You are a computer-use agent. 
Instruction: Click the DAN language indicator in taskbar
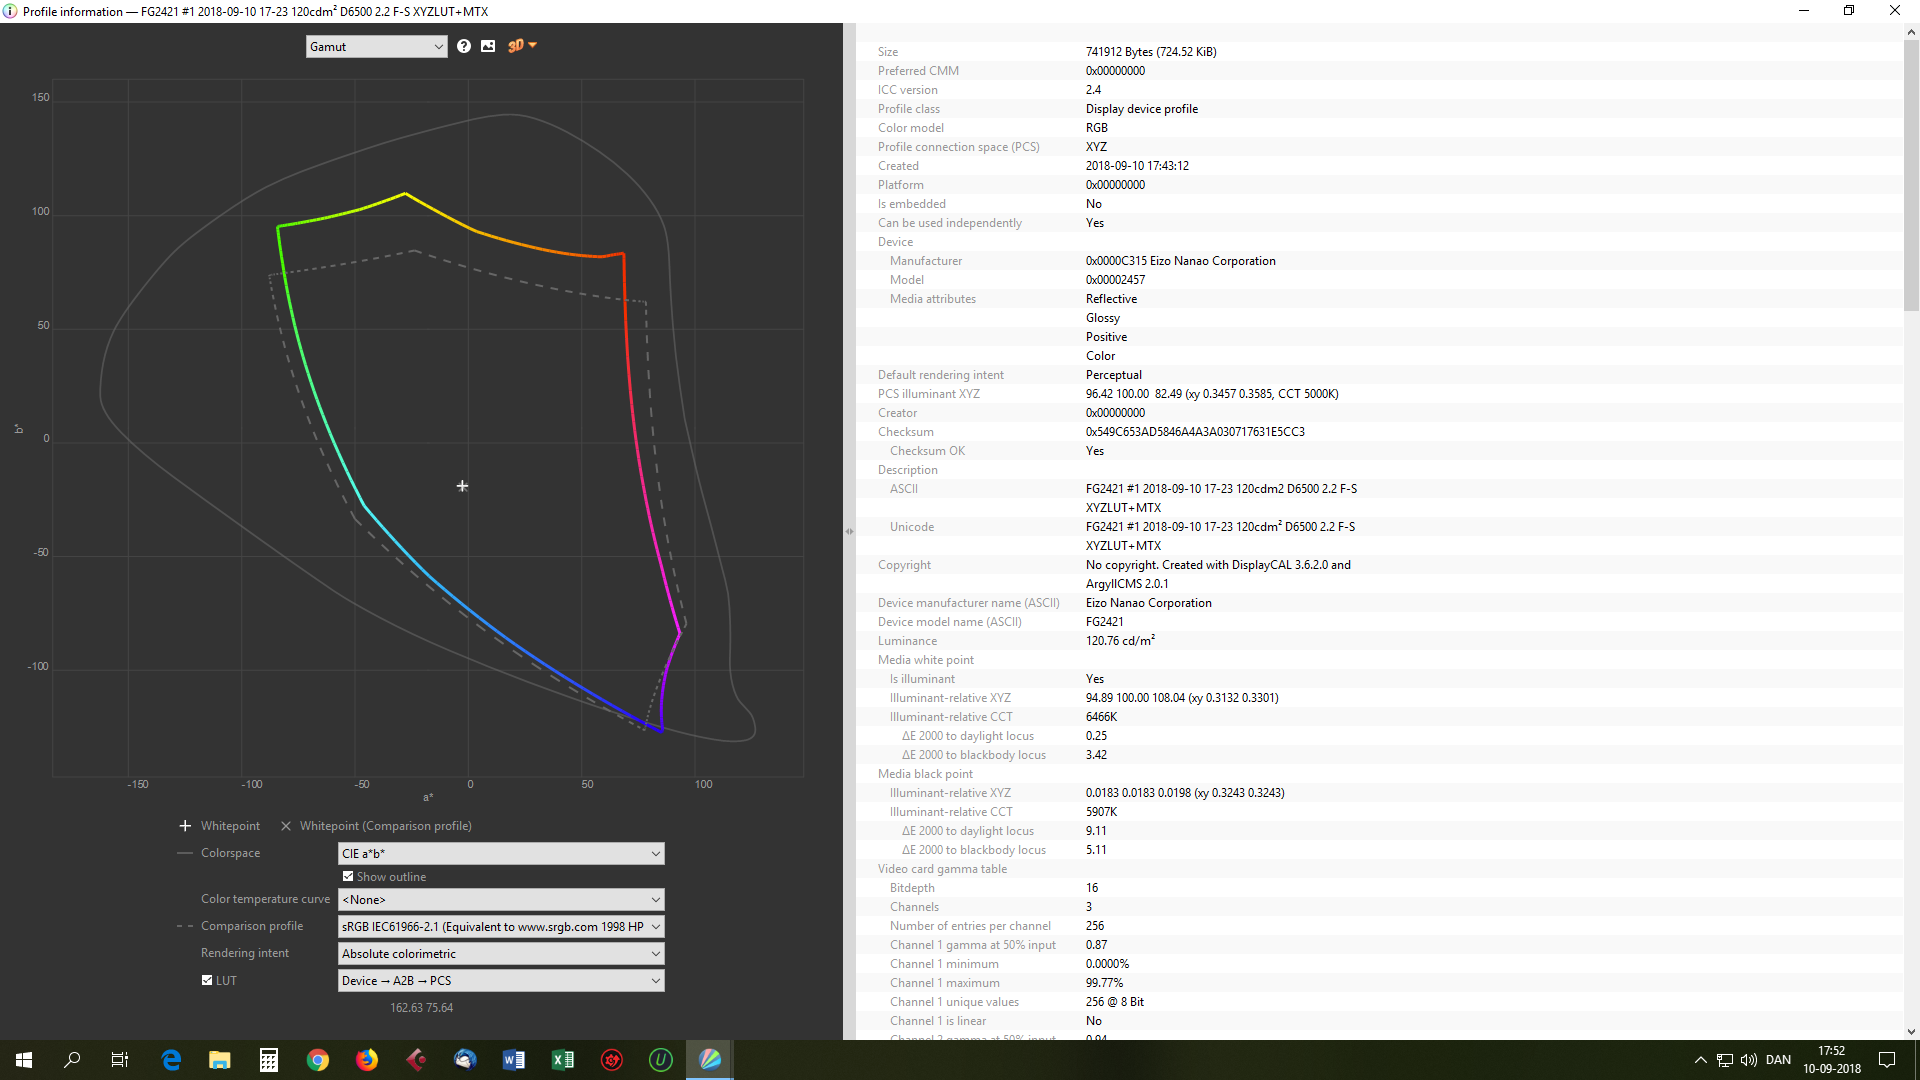[1779, 1059]
